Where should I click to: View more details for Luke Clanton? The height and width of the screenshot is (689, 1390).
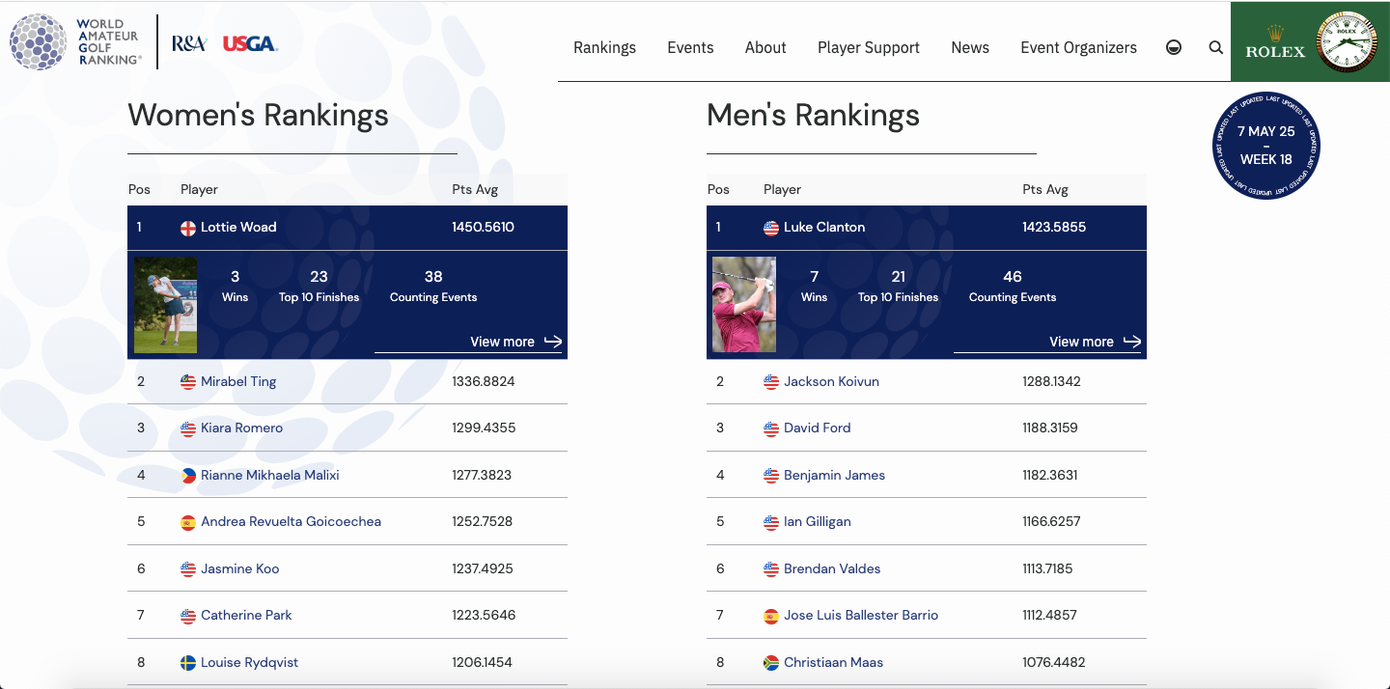point(1095,342)
